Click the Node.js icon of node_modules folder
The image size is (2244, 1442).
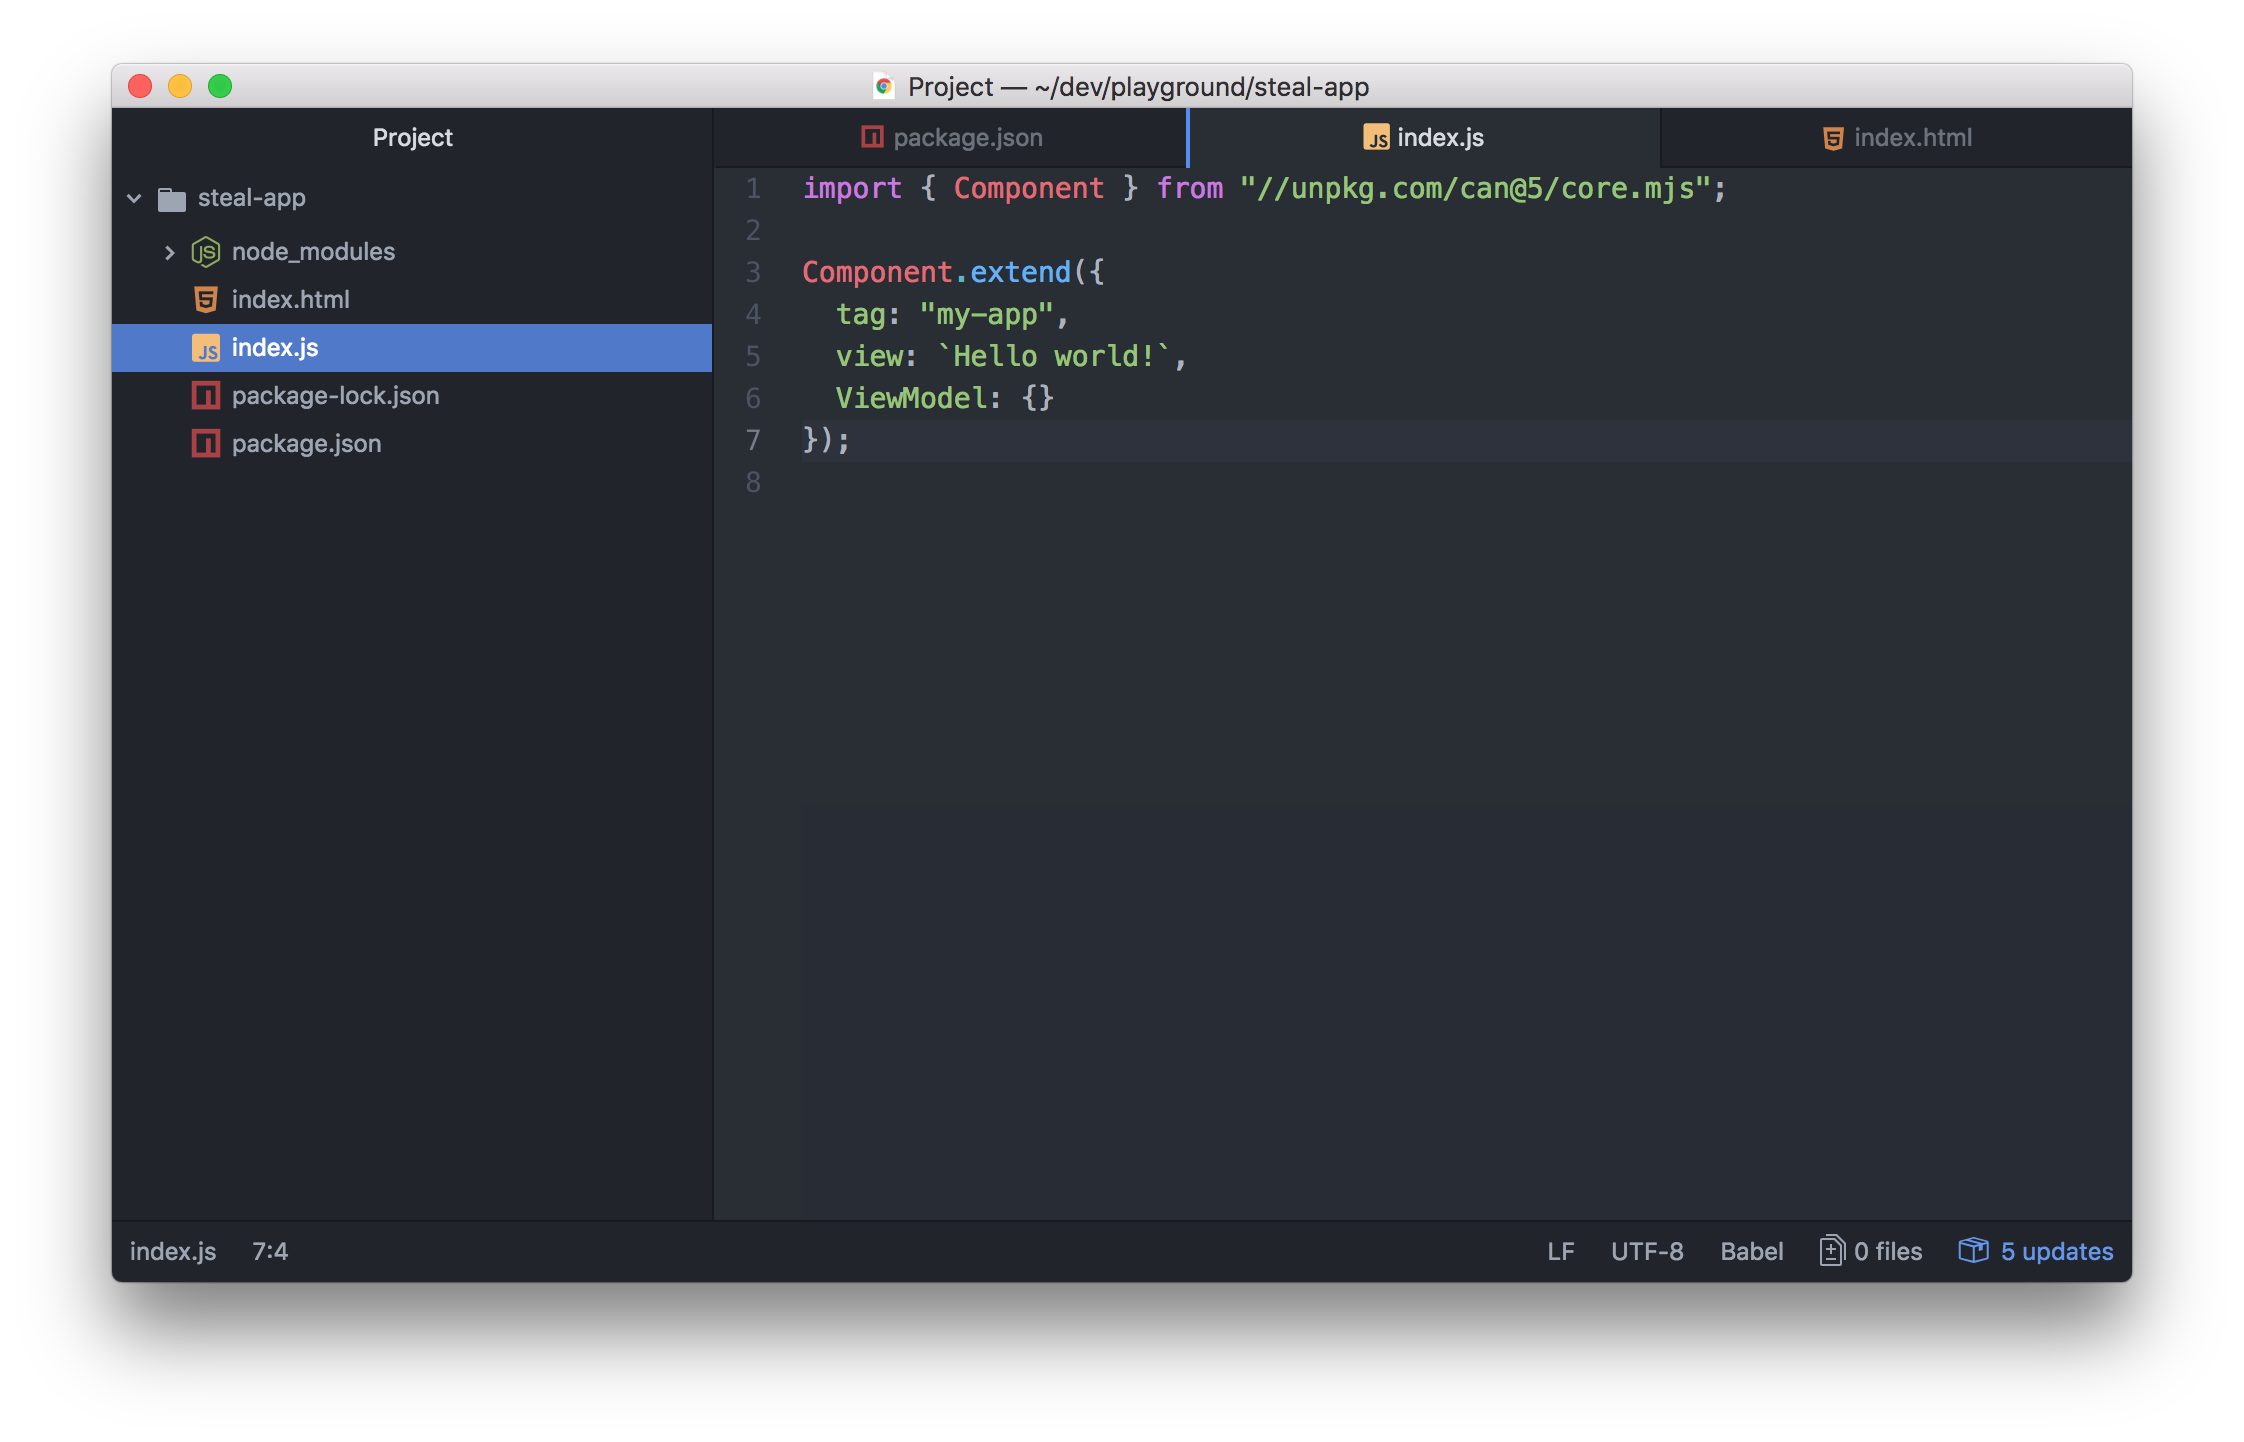pyautogui.click(x=205, y=252)
